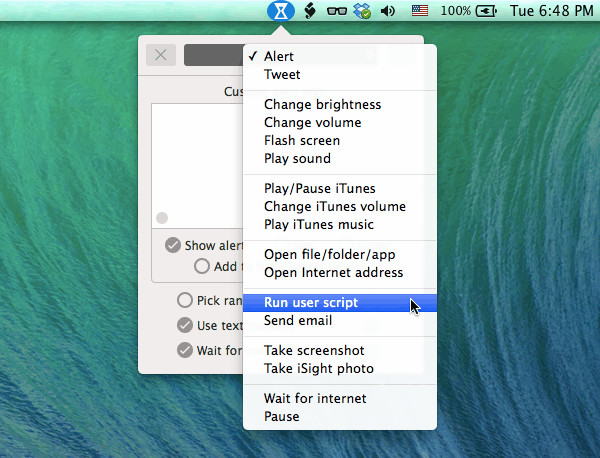
Task: Select Play iTunes music action
Action: (x=340, y=224)
